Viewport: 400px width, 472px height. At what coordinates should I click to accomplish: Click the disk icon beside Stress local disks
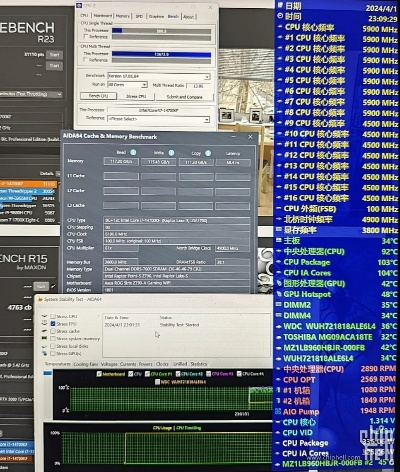pyautogui.click(x=45, y=346)
